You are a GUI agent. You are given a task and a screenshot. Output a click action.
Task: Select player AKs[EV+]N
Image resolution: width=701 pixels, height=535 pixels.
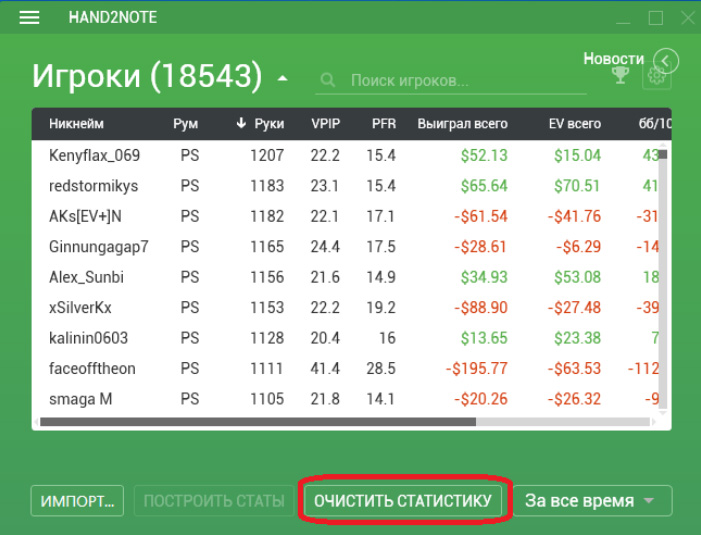(85, 216)
